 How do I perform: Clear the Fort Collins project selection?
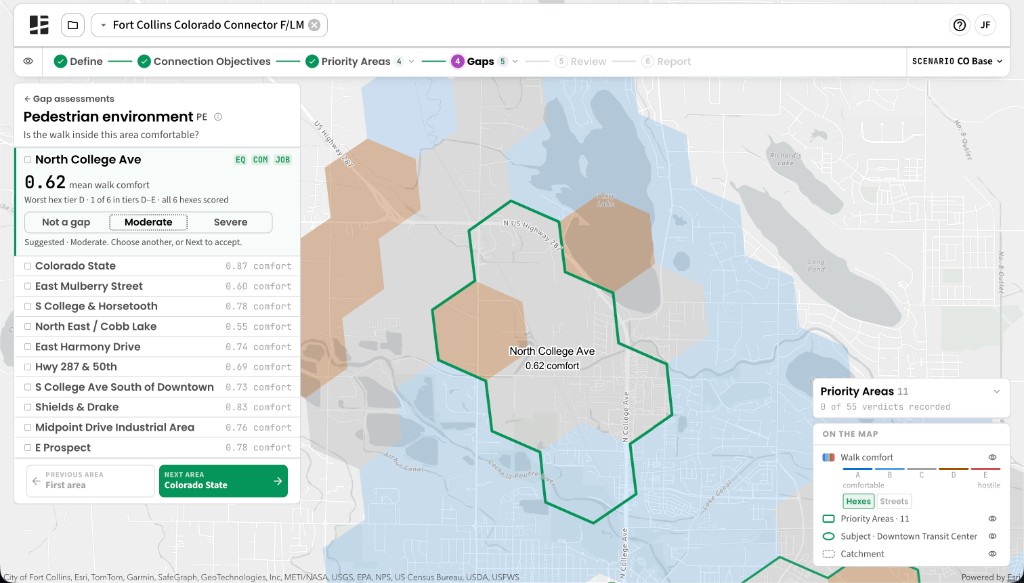314,25
